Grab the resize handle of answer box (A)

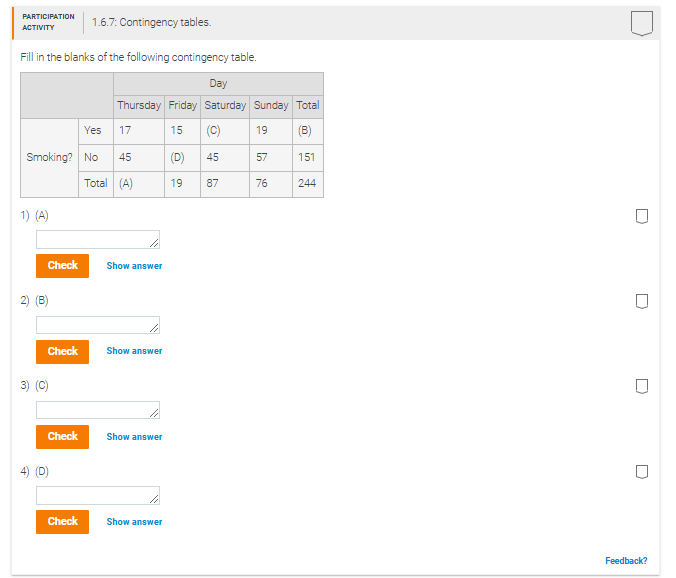pyautogui.click(x=154, y=244)
